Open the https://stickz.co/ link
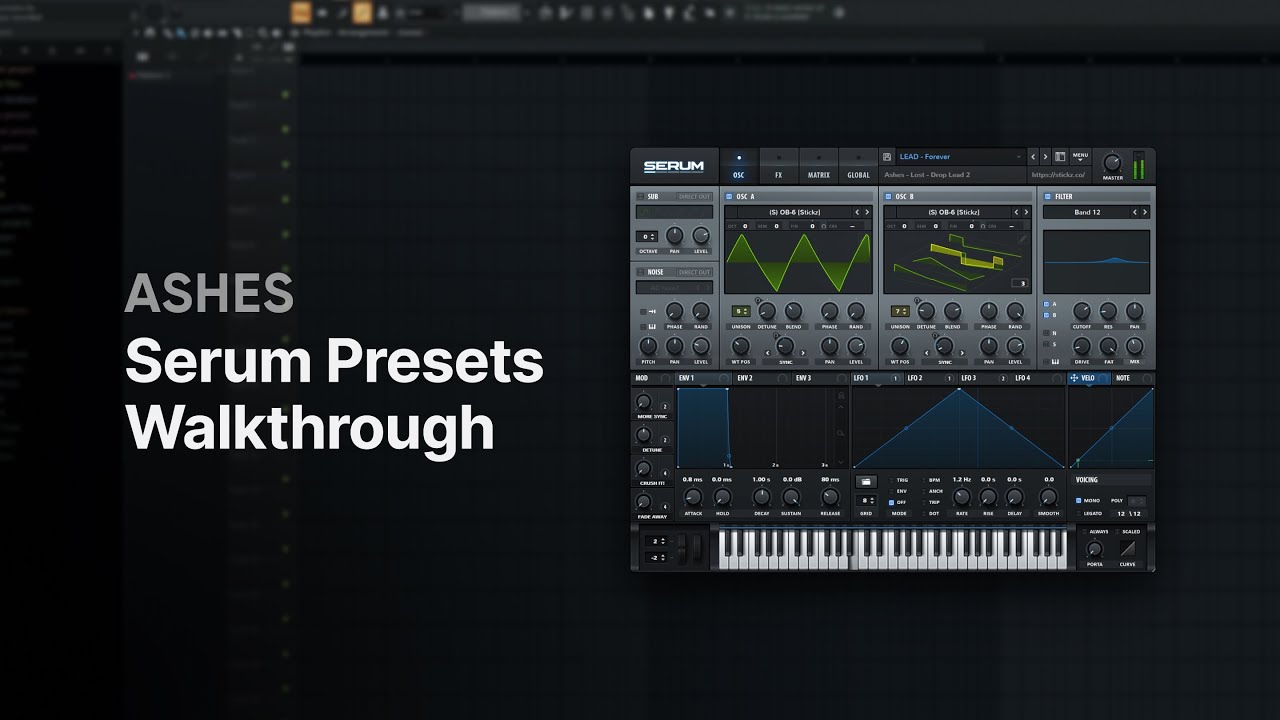The height and width of the screenshot is (720, 1280). click(1058, 175)
